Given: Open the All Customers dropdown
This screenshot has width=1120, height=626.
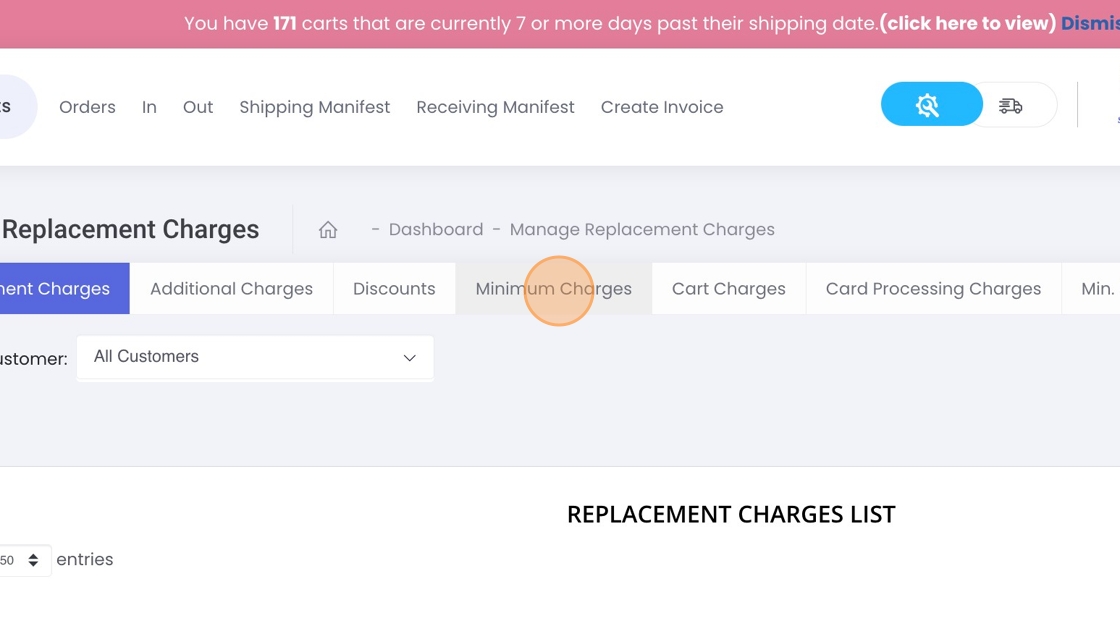Looking at the screenshot, I should tap(255, 357).
